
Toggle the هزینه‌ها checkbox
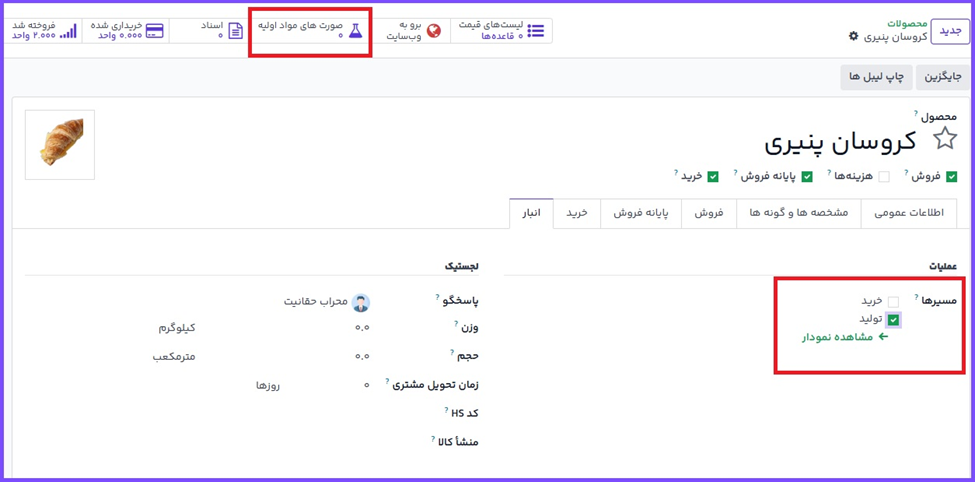point(883,177)
